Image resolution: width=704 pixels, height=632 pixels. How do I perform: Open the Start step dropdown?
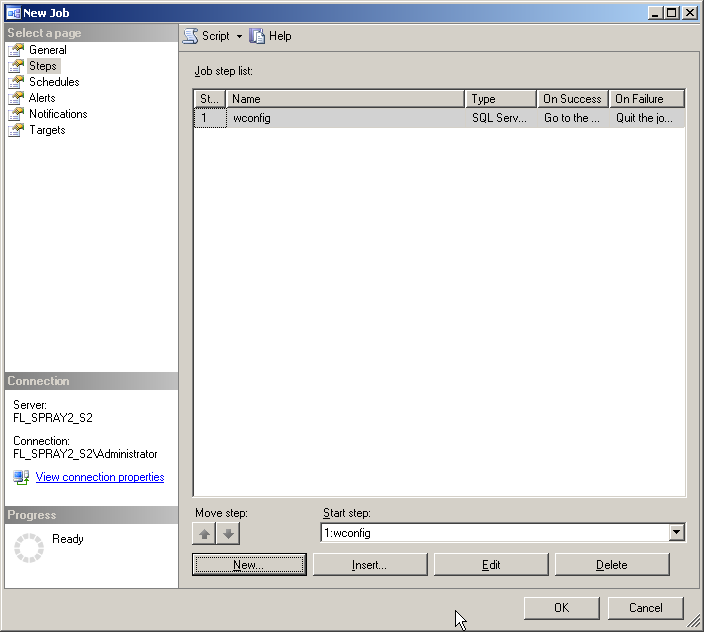coord(677,533)
